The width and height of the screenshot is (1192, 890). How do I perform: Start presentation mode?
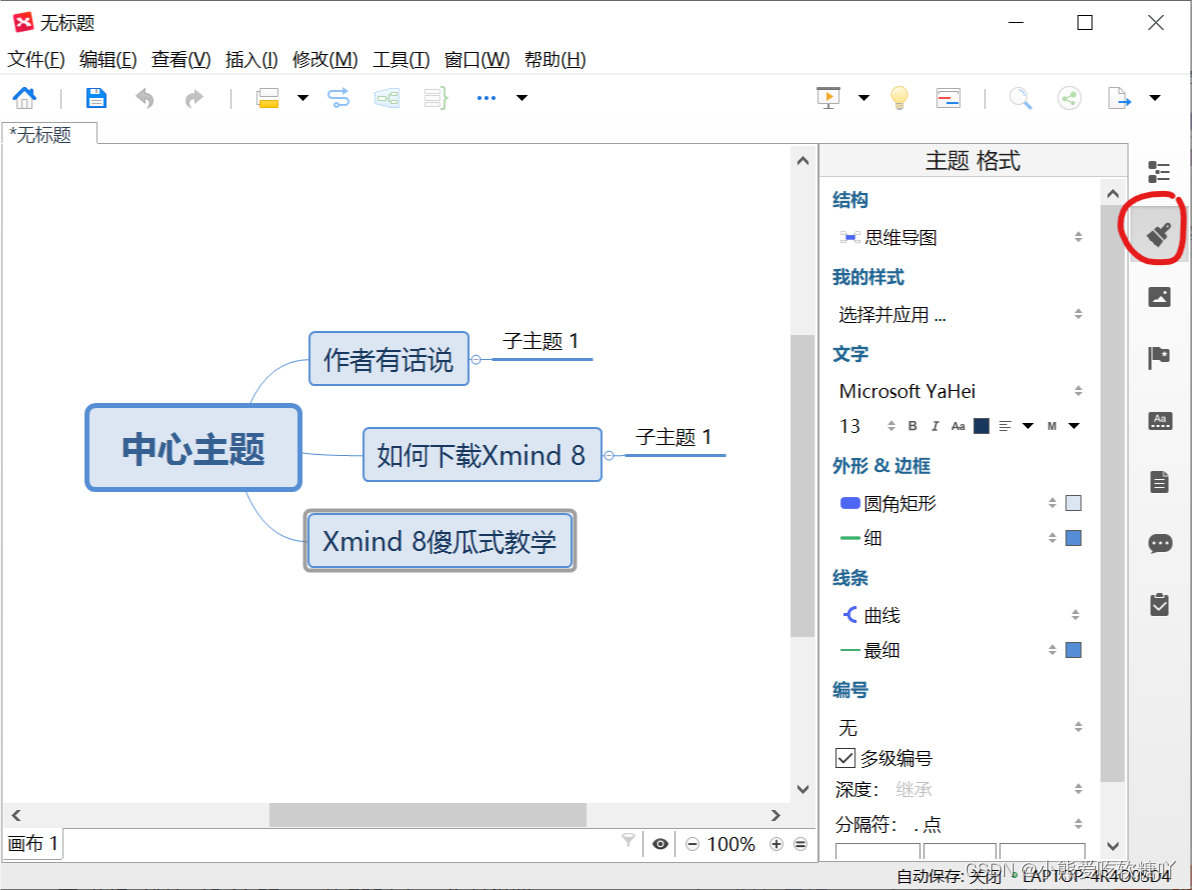coord(829,97)
